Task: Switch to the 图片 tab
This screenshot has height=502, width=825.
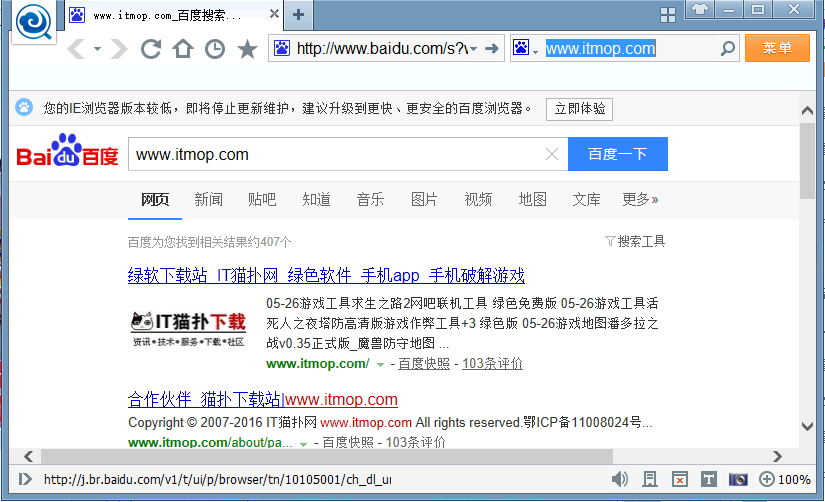Action: (424, 199)
